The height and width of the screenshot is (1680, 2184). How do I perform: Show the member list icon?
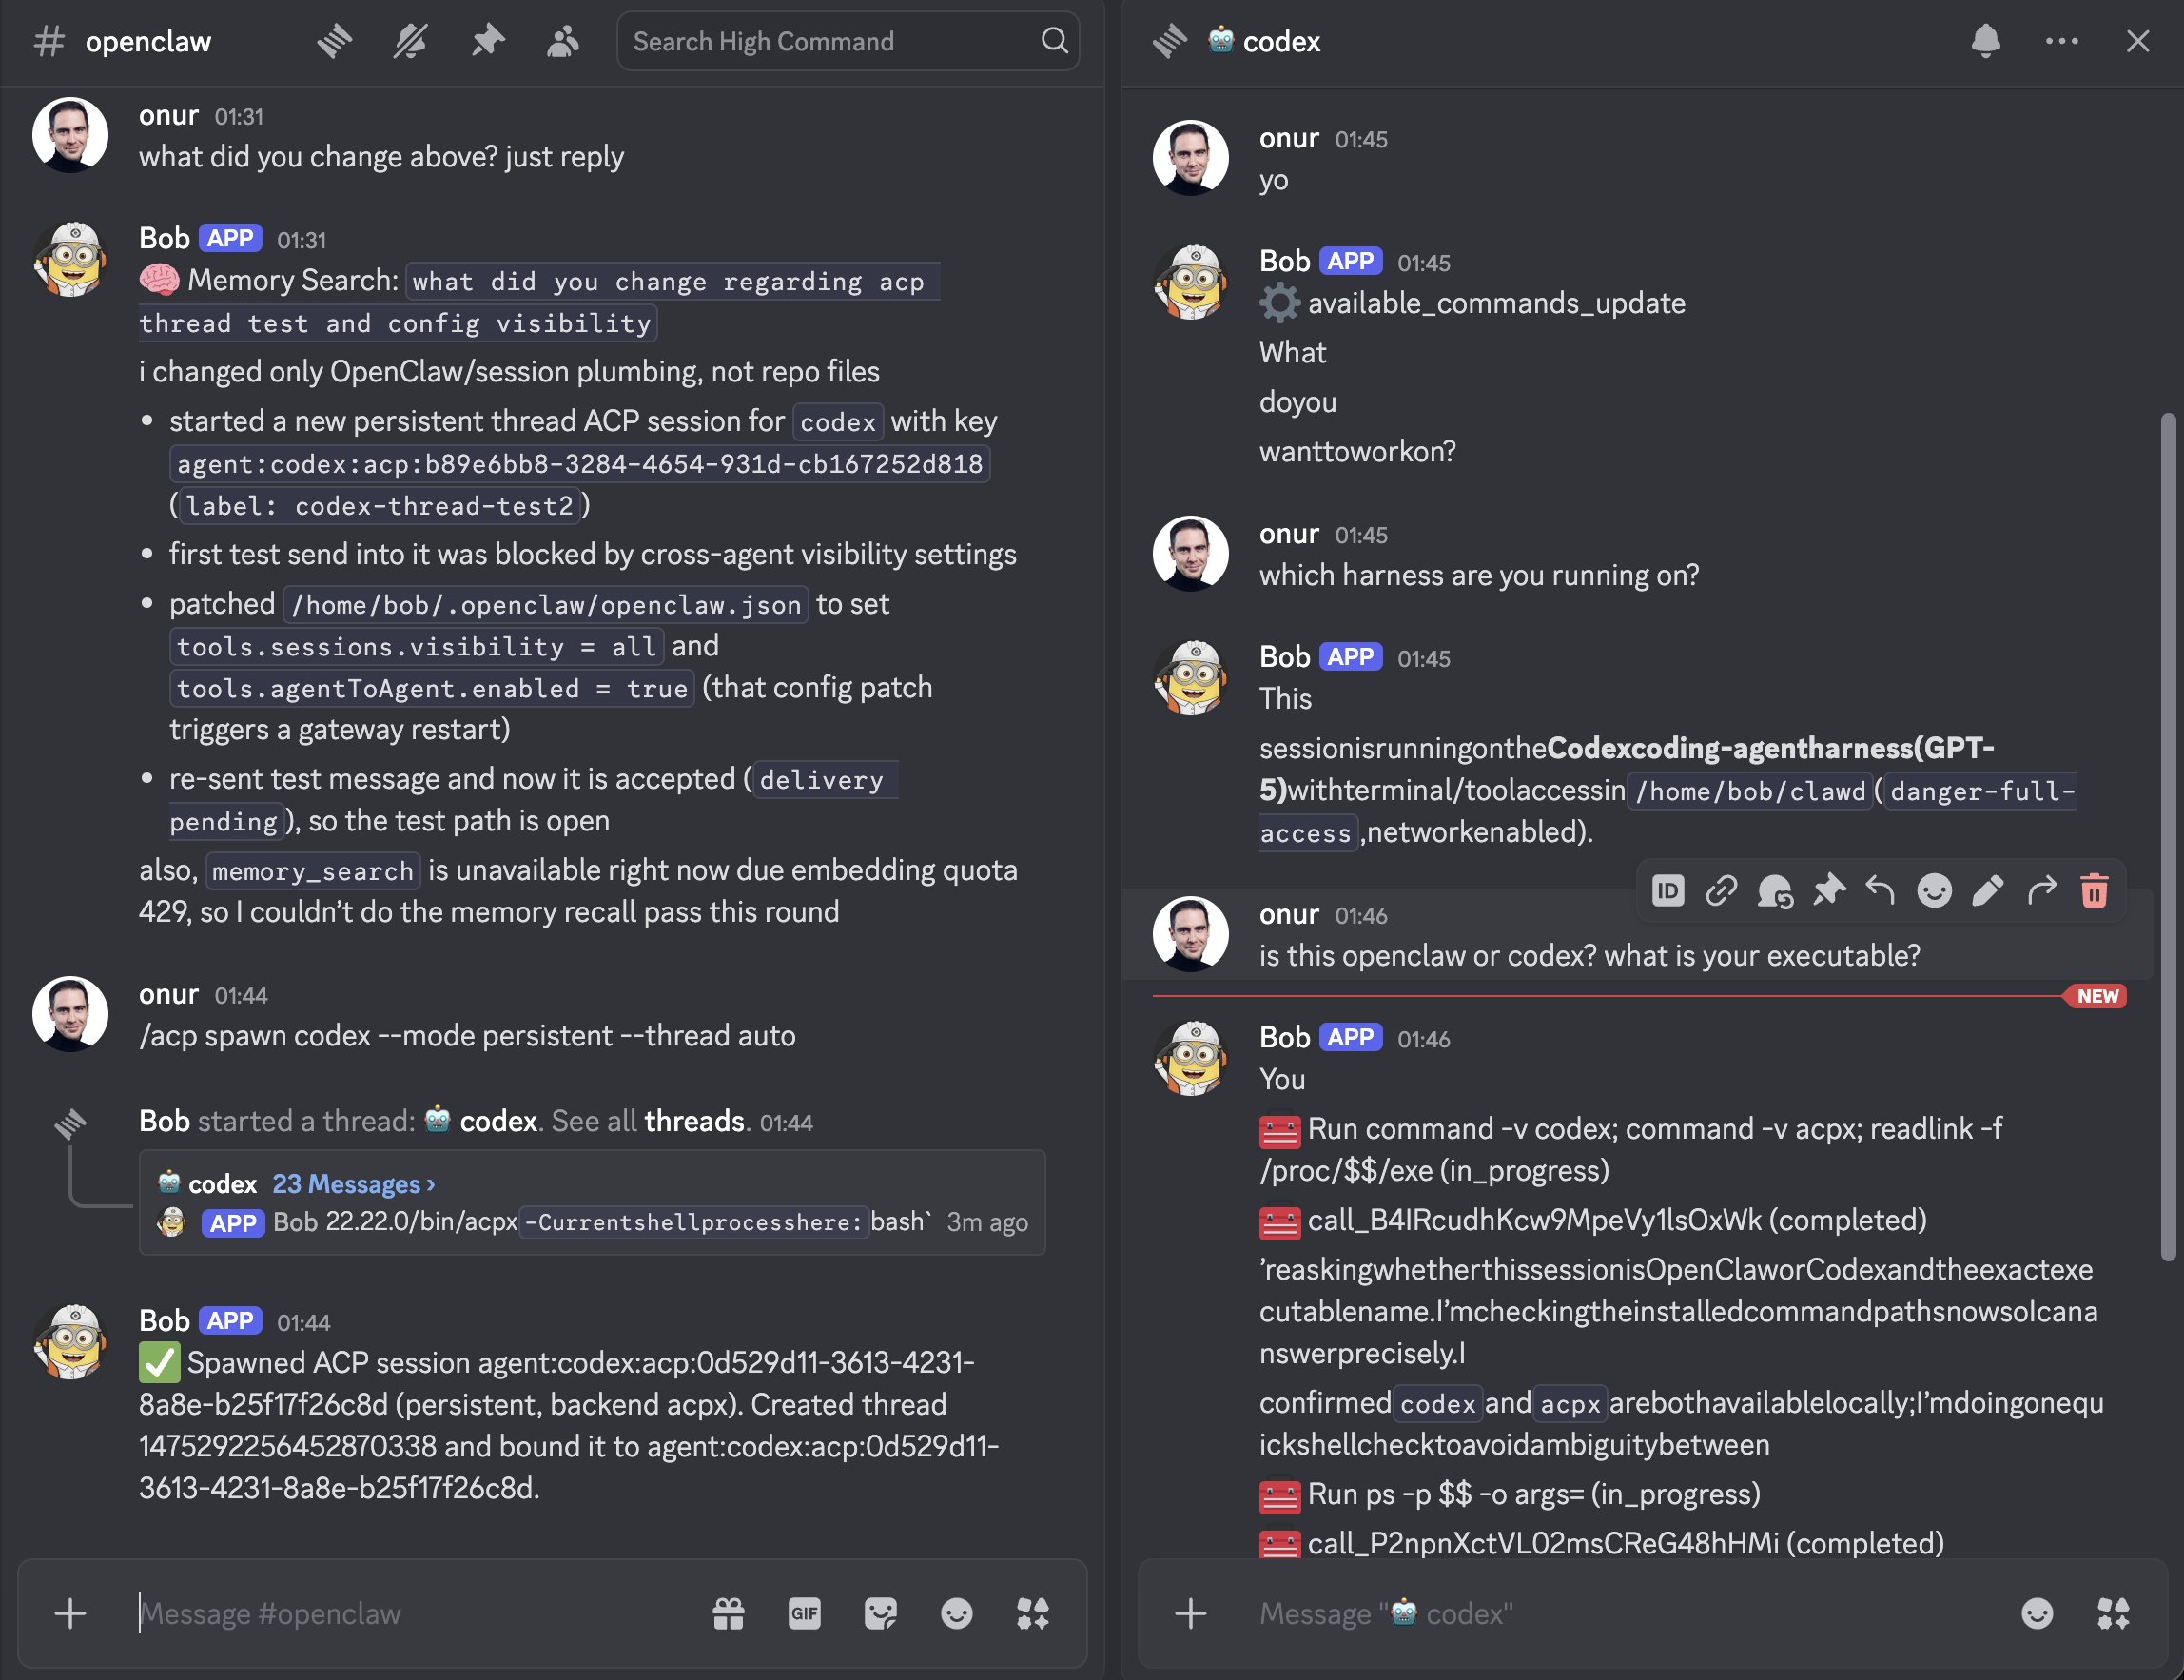[563, 41]
